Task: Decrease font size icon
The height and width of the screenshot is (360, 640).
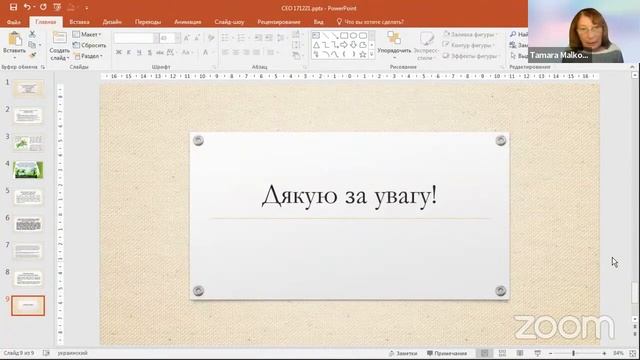Action: [x=197, y=38]
